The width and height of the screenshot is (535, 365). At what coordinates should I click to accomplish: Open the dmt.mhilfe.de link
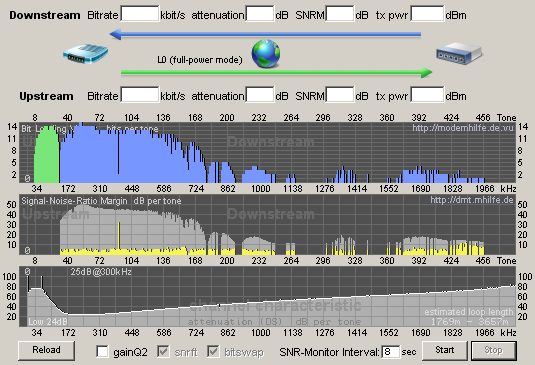[472, 200]
